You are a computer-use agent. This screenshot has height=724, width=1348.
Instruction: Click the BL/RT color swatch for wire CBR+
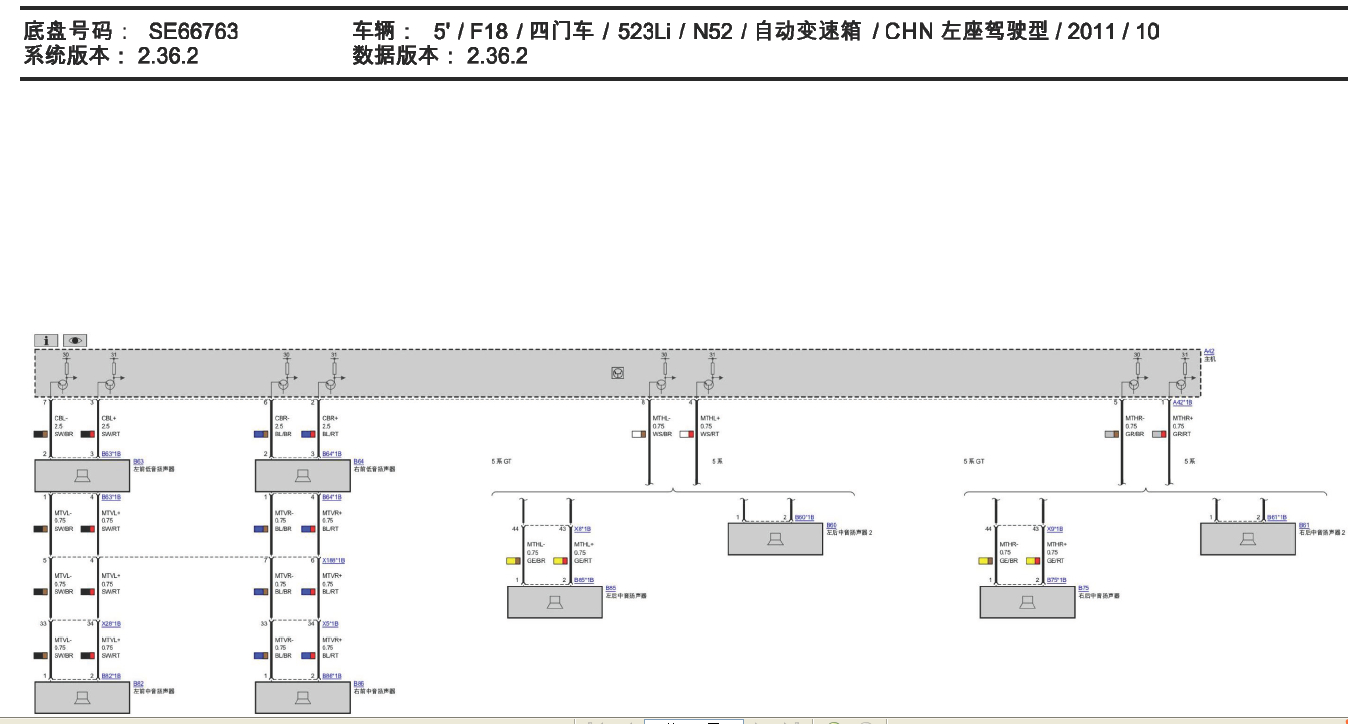[308, 434]
